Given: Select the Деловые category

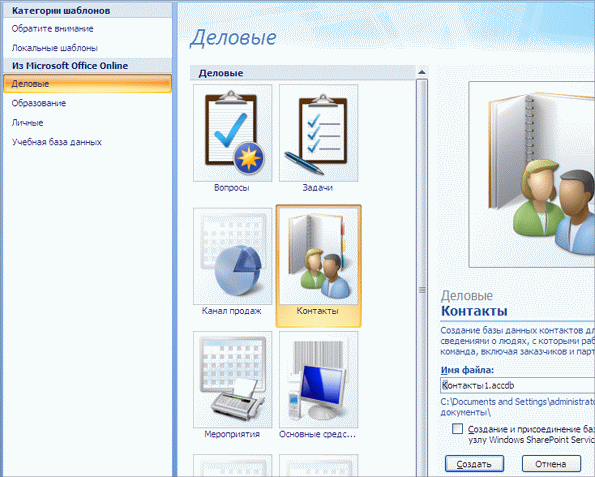Looking at the screenshot, I should (x=87, y=84).
